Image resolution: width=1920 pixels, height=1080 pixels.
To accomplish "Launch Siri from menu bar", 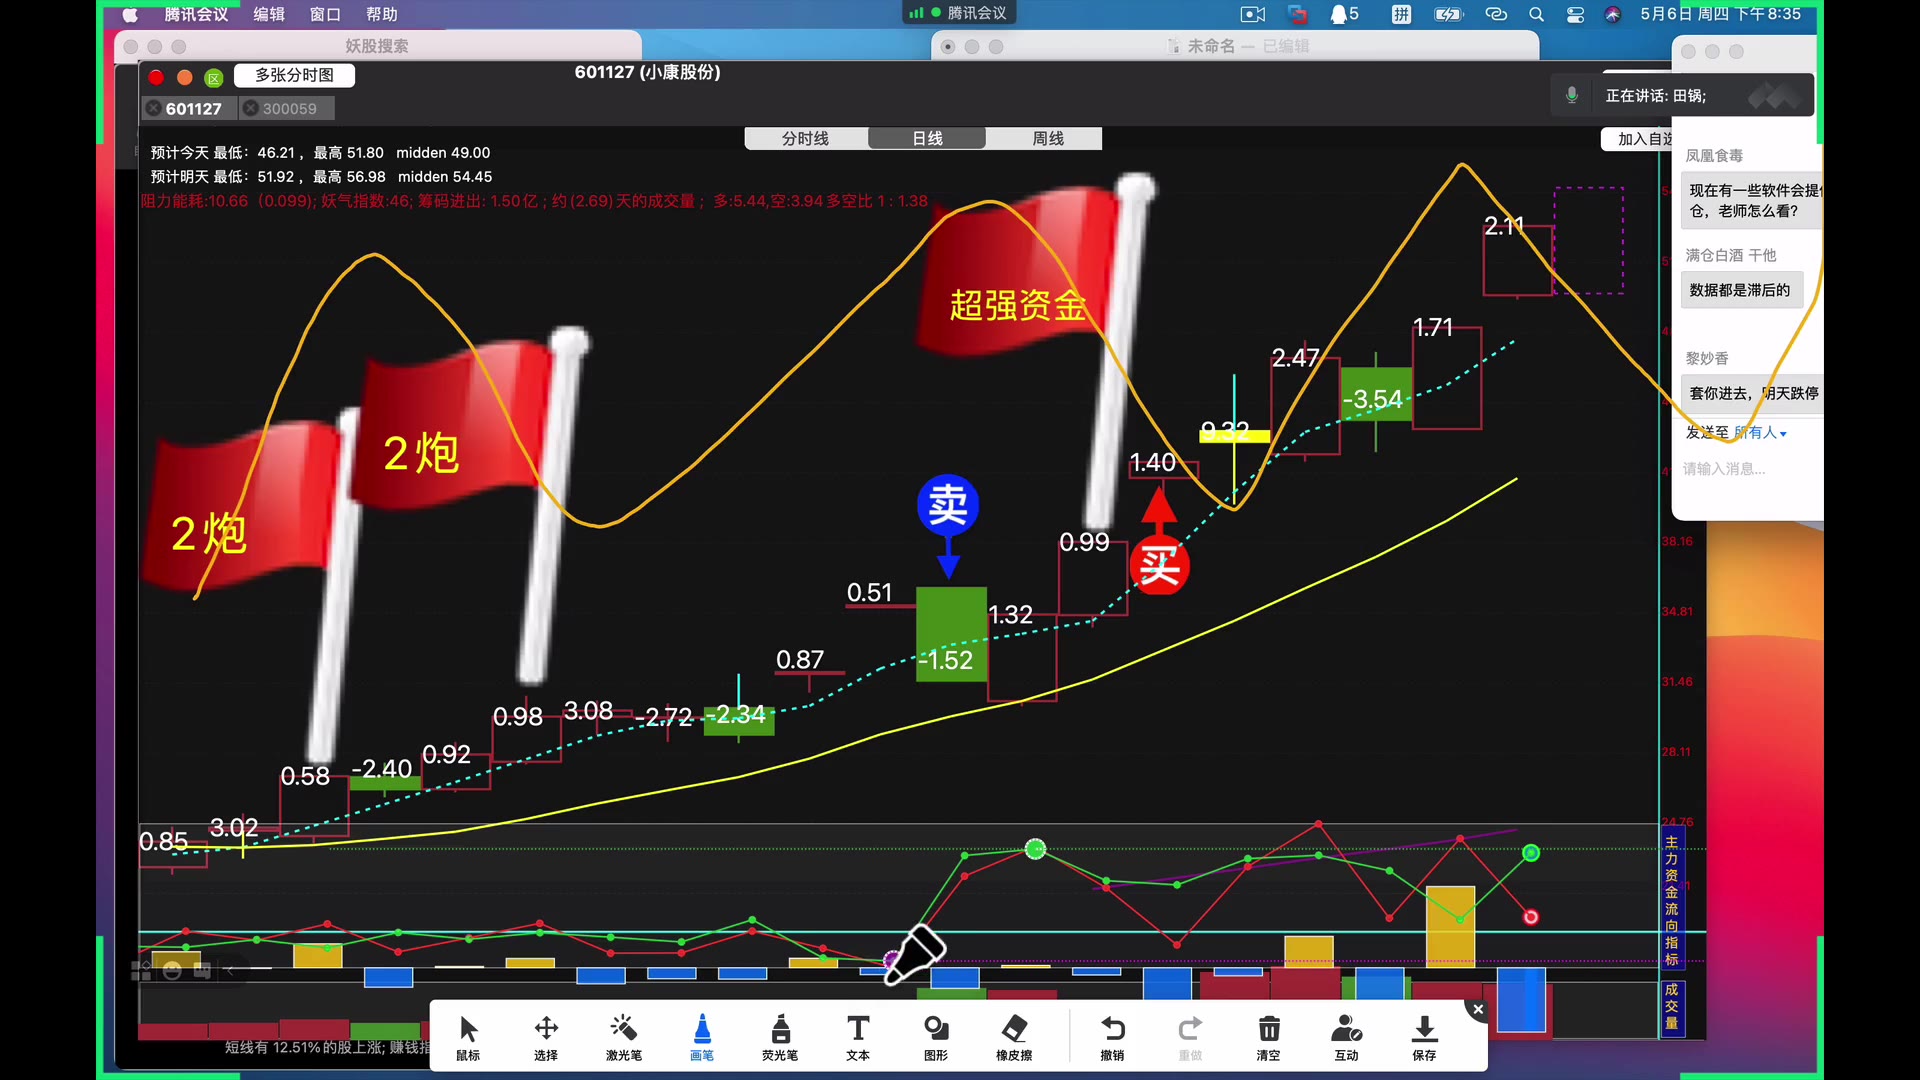I will point(1612,14).
